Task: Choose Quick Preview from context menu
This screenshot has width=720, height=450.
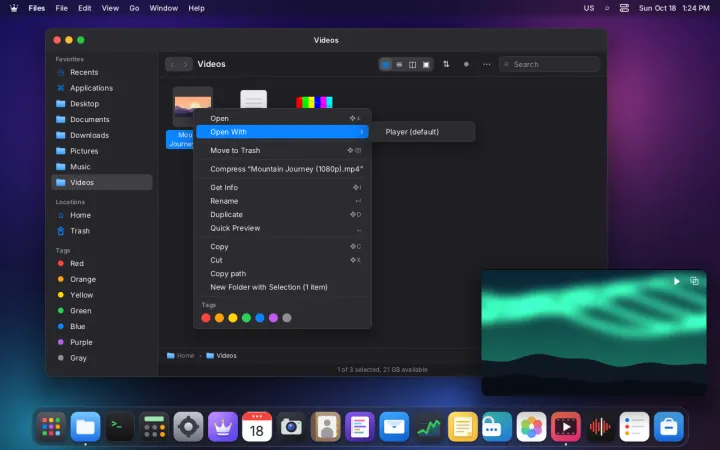Action: tap(282, 228)
